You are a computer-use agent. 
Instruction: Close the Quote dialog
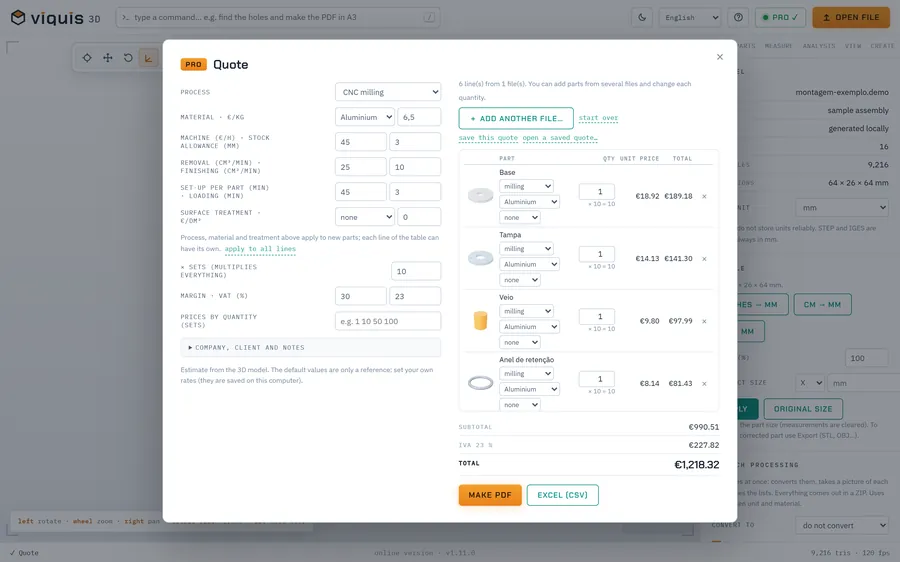[720, 57]
